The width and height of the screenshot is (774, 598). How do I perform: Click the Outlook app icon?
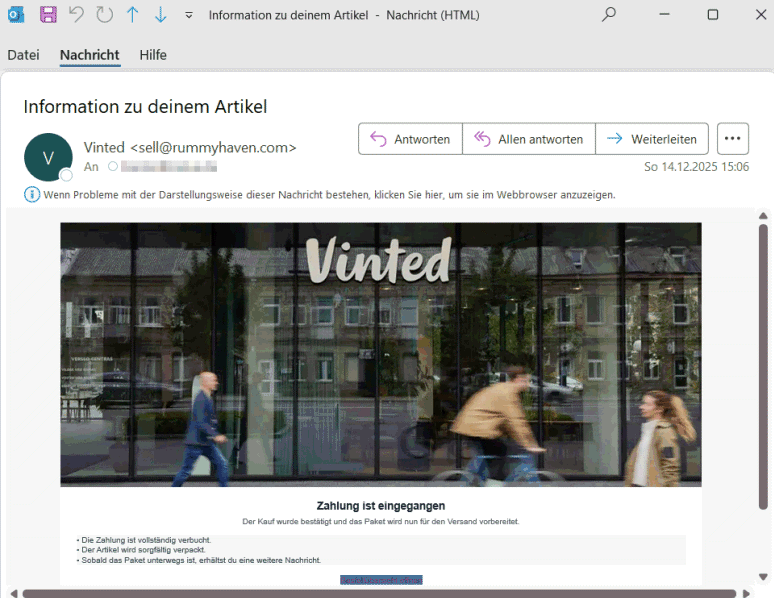14,15
